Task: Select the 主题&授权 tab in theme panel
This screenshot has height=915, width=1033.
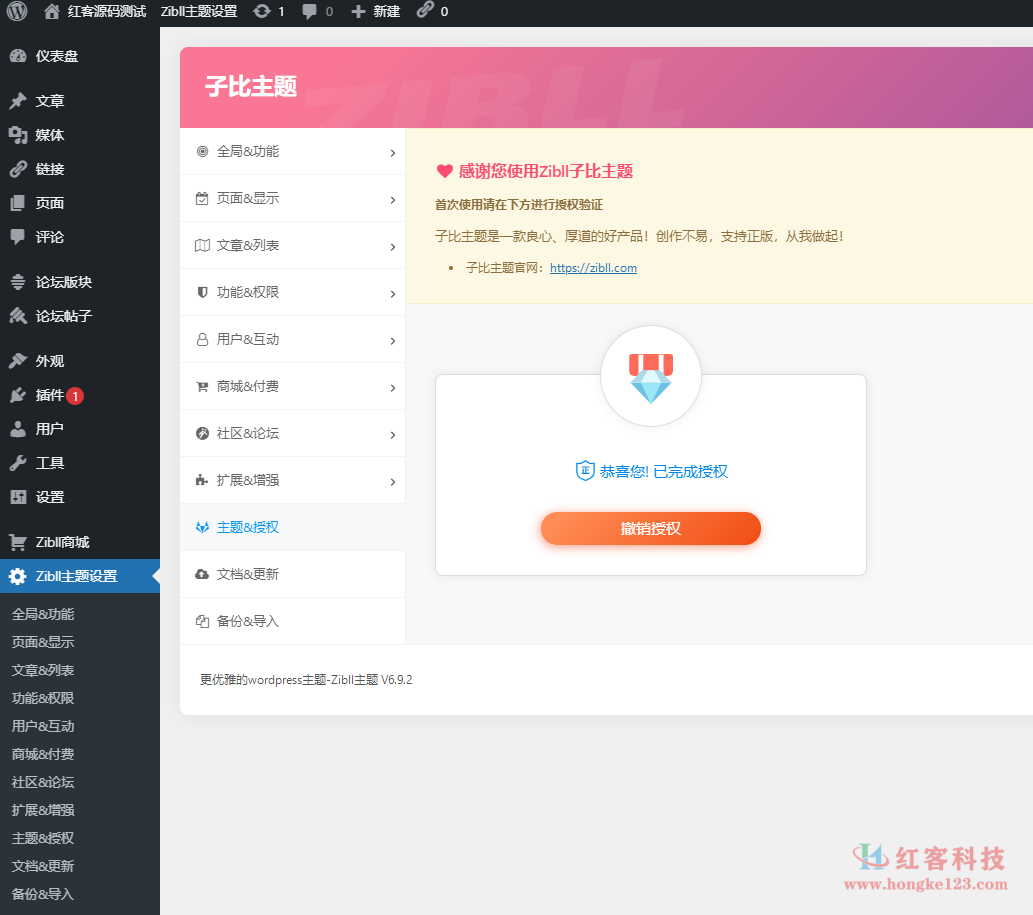Action: [293, 527]
